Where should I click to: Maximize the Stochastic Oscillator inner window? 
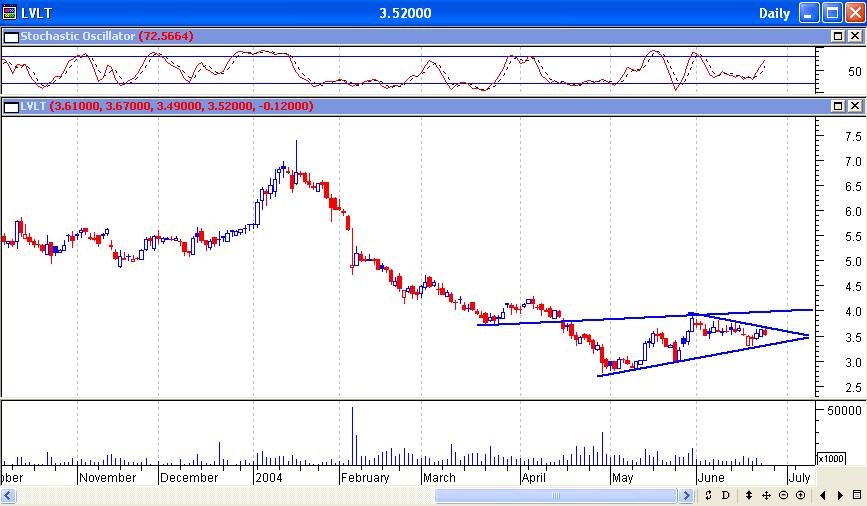(x=838, y=36)
